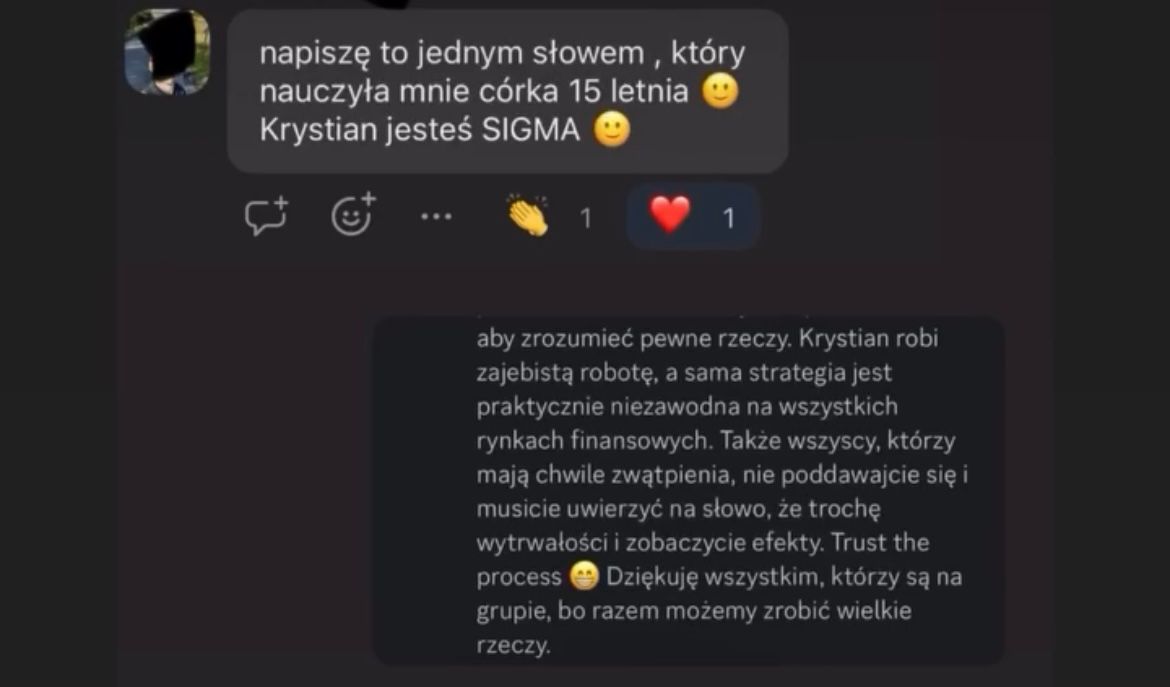Click the clap reaction count number
The image size is (1170, 687).
coord(586,218)
